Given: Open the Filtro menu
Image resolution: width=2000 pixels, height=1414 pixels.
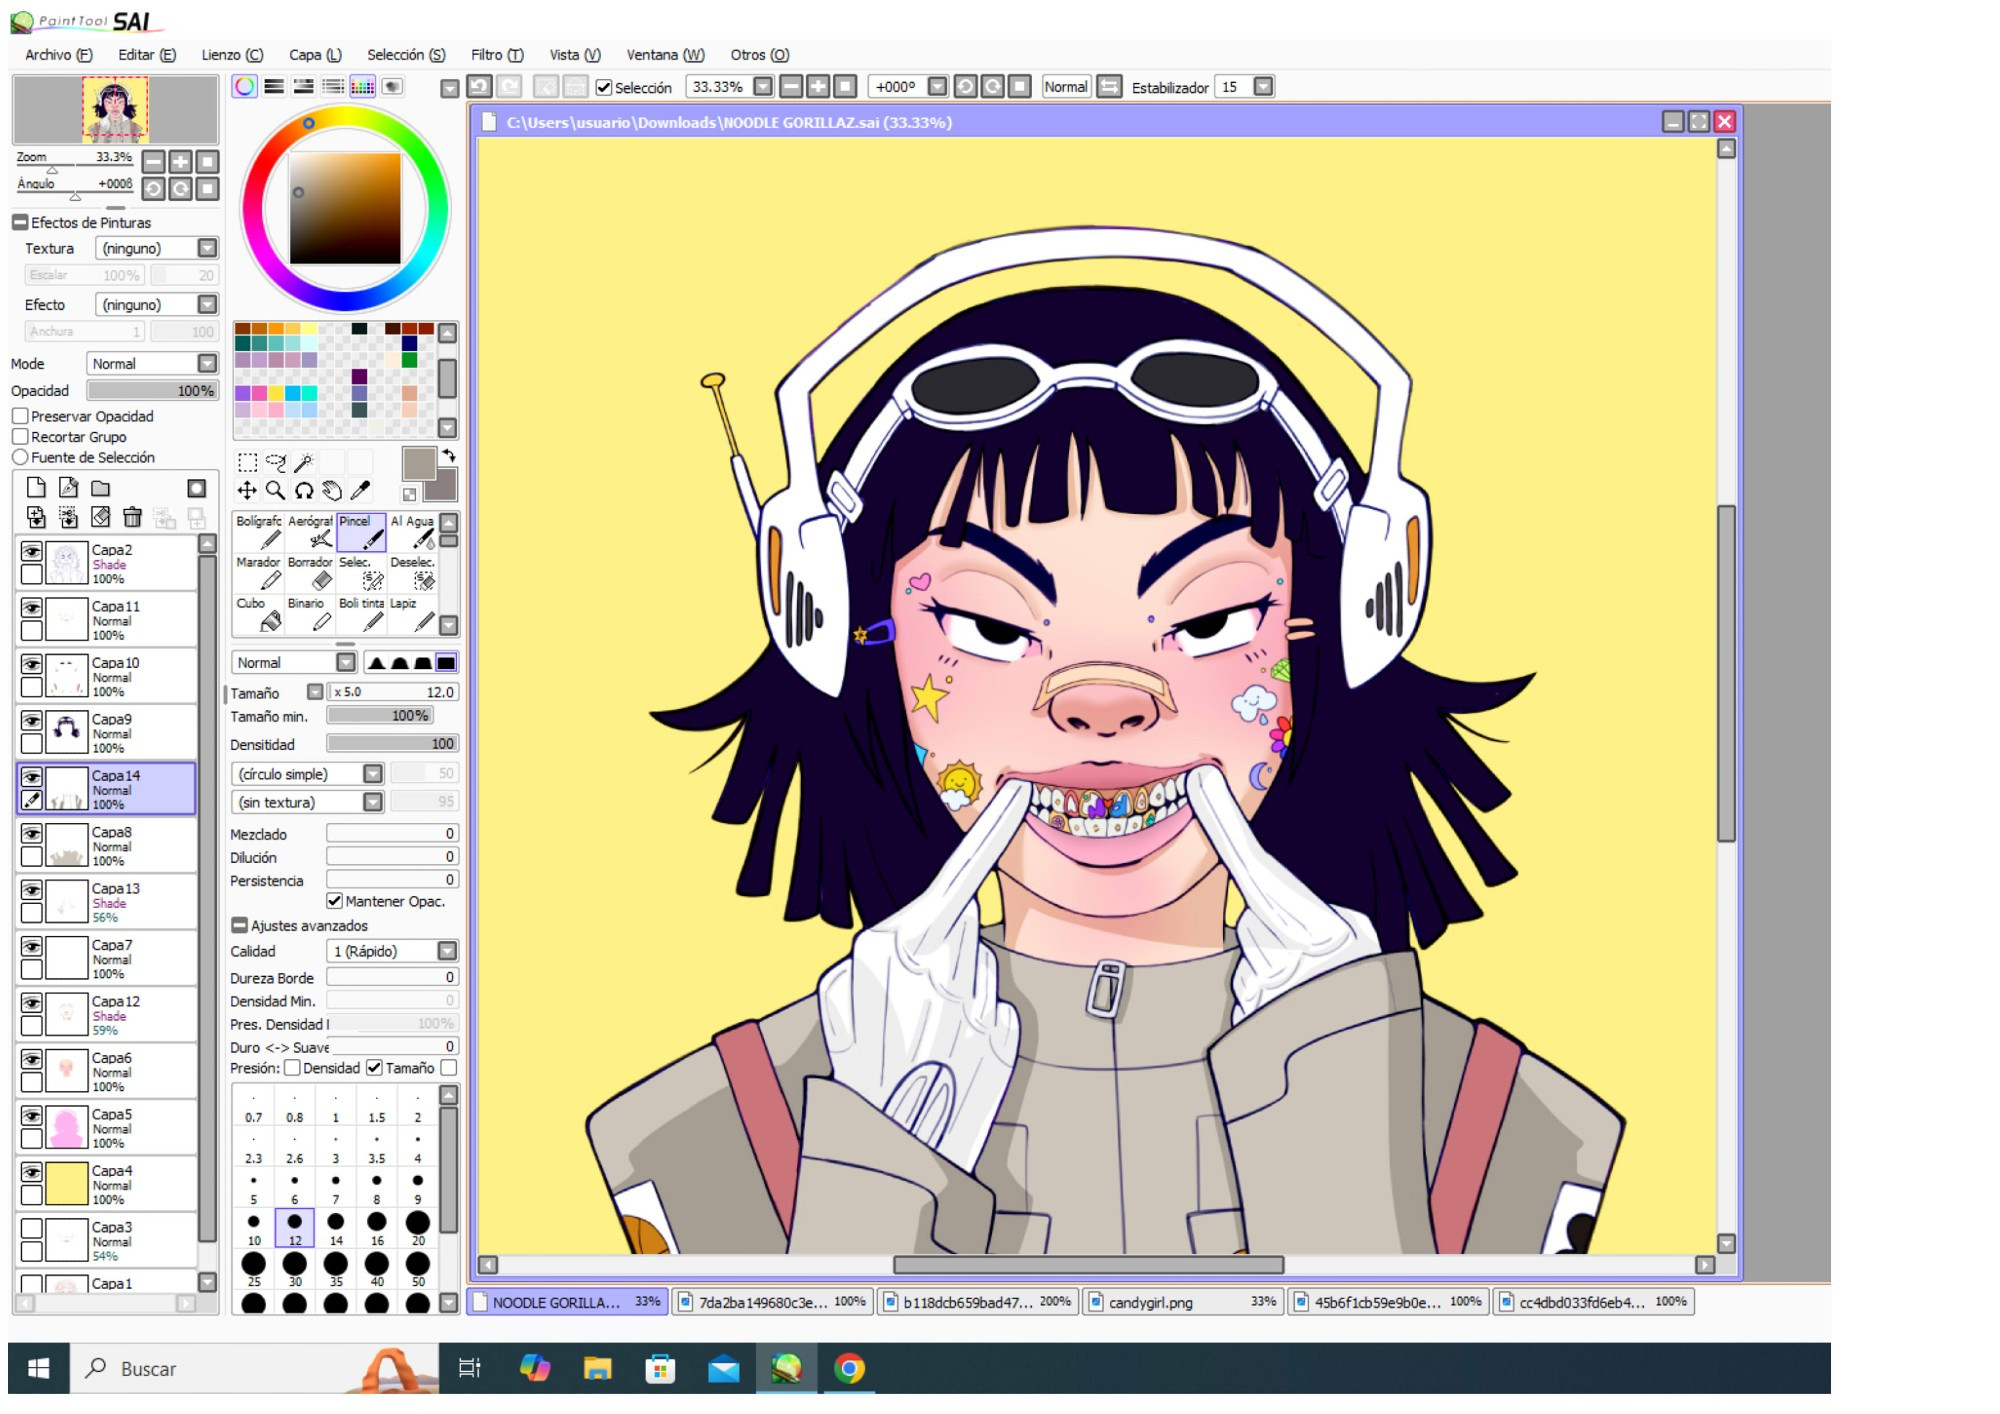Looking at the screenshot, I should click(x=497, y=55).
